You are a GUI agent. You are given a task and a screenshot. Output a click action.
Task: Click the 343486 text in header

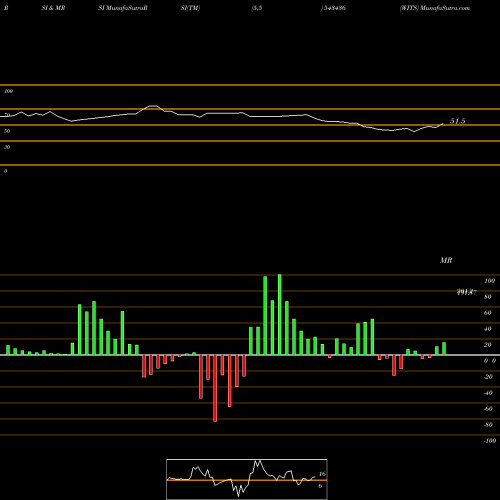pos(334,8)
